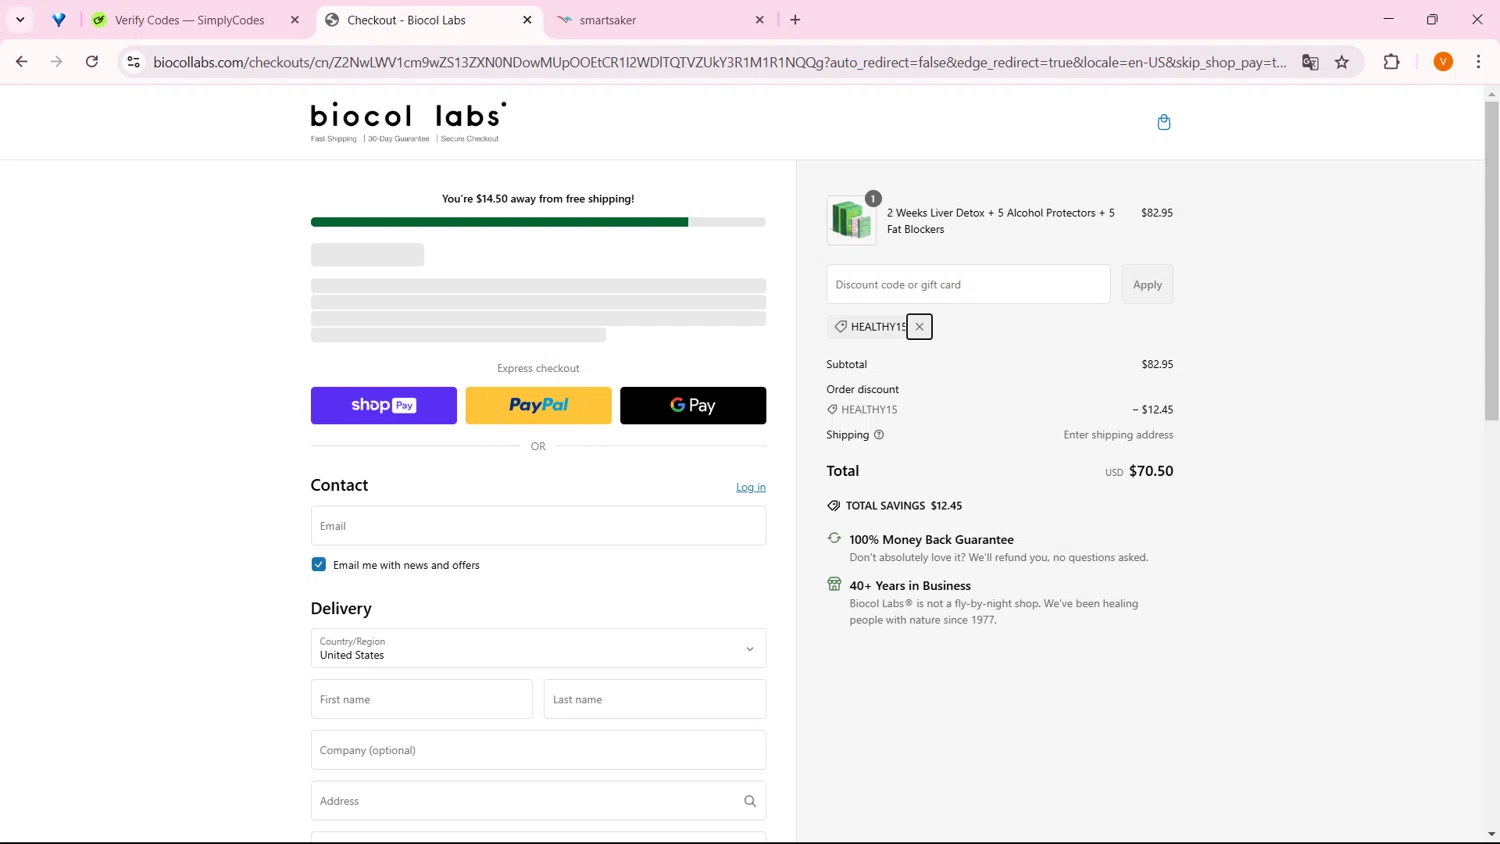Click the page vertical scrollbar thumb
1500x844 pixels.
pyautogui.click(x=1491, y=260)
